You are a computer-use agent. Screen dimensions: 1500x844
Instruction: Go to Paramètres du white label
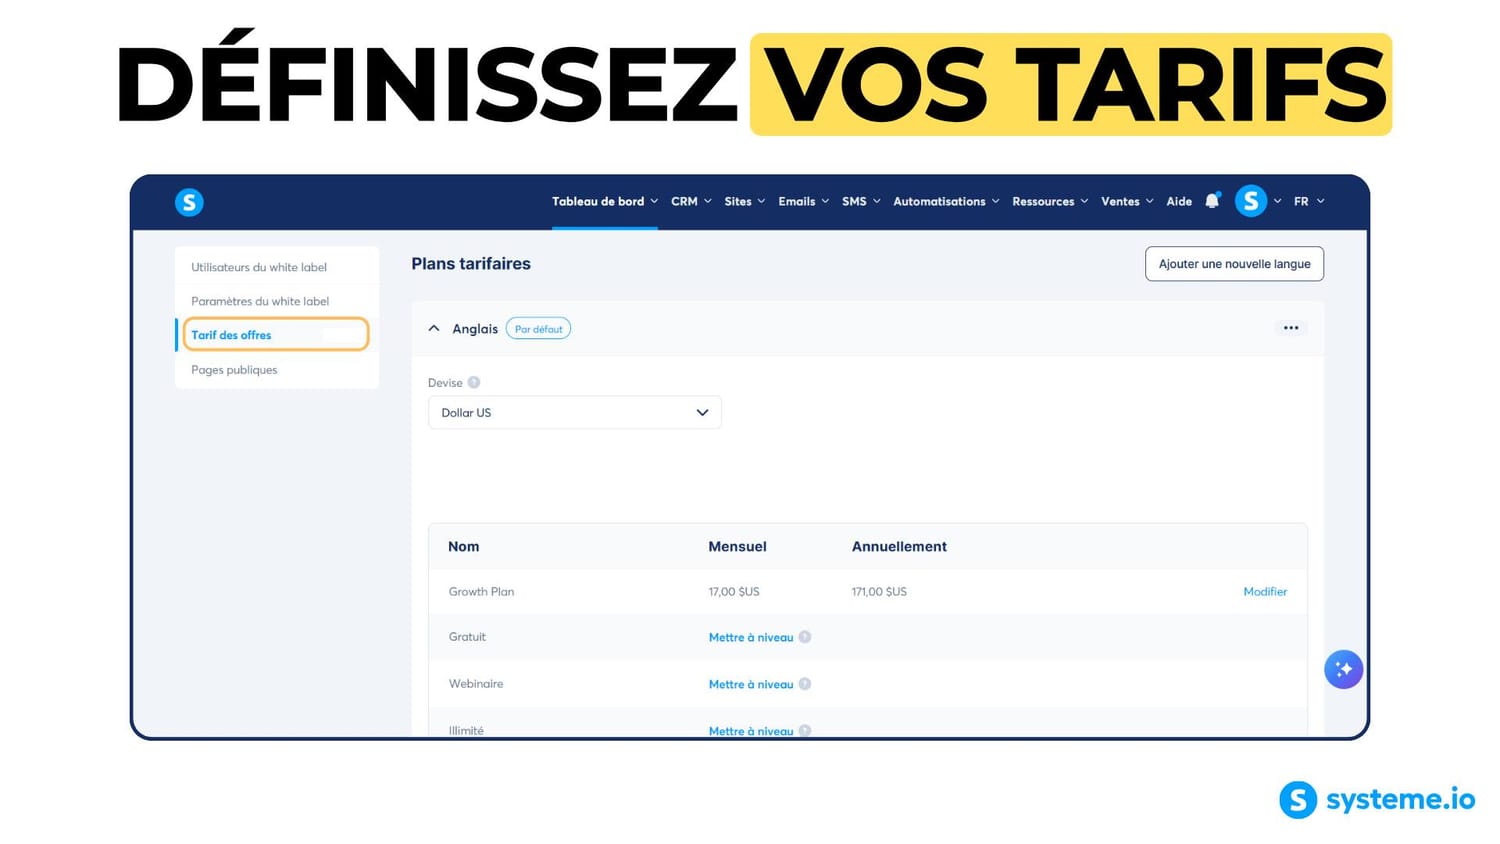point(260,301)
